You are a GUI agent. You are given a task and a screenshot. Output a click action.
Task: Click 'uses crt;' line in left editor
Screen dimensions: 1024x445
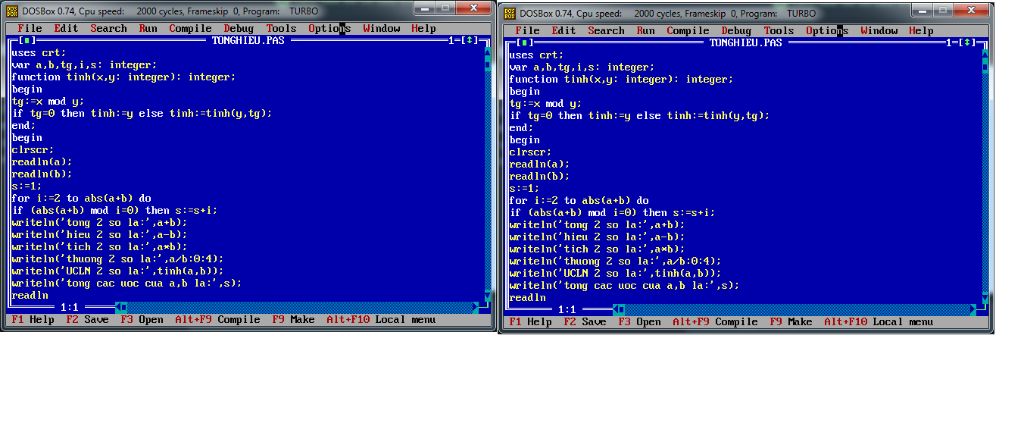(x=39, y=53)
